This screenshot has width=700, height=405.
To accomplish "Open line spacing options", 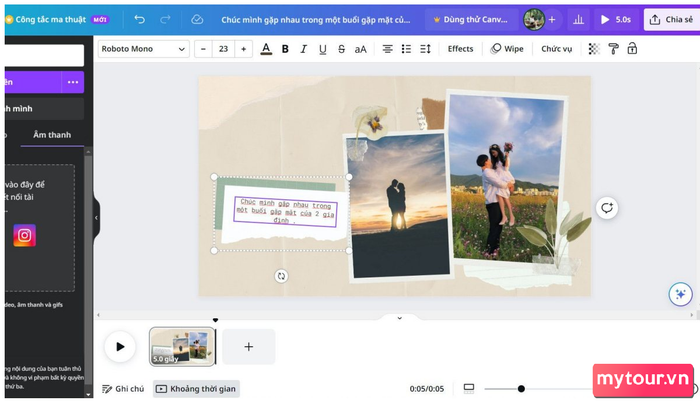I will pyautogui.click(x=425, y=49).
